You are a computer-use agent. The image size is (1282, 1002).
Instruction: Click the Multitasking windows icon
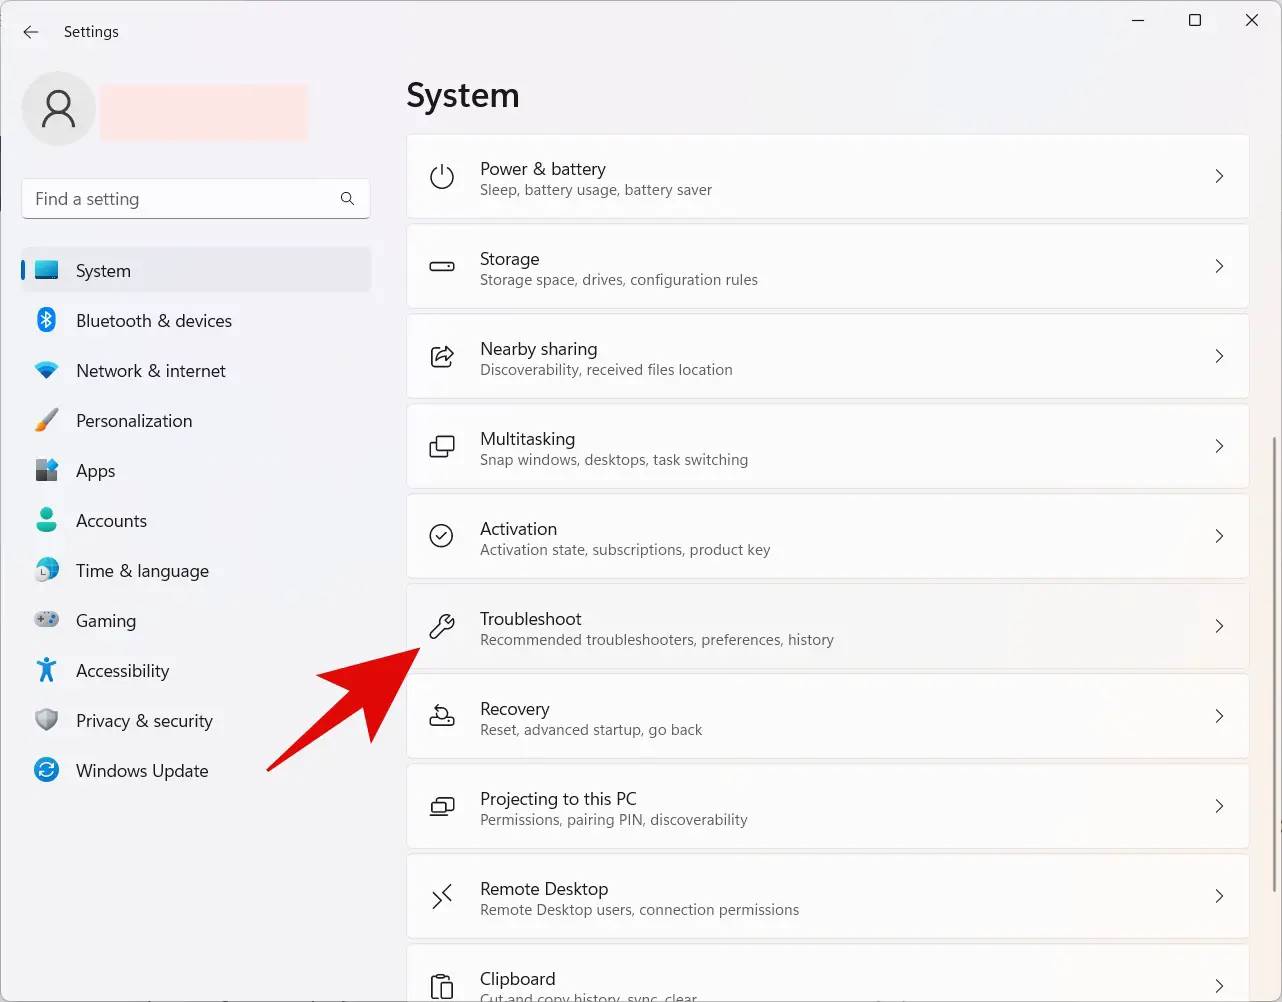click(x=442, y=446)
